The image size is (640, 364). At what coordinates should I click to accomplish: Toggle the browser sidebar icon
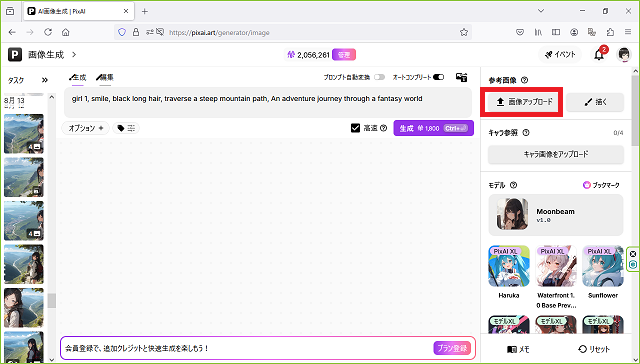(556, 32)
